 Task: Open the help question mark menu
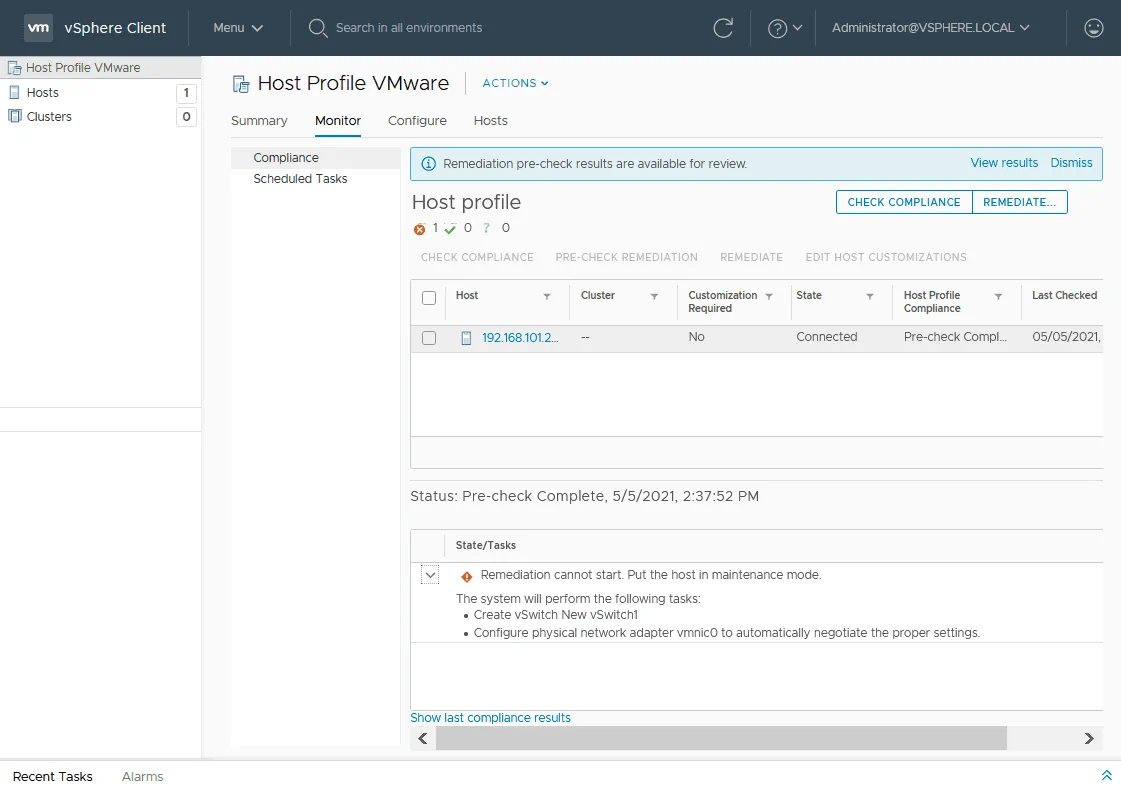coord(784,28)
